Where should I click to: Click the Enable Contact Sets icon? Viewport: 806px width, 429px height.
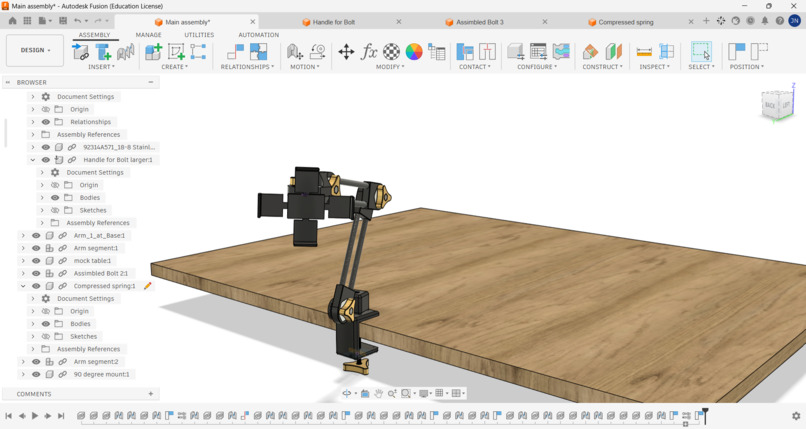[465, 52]
